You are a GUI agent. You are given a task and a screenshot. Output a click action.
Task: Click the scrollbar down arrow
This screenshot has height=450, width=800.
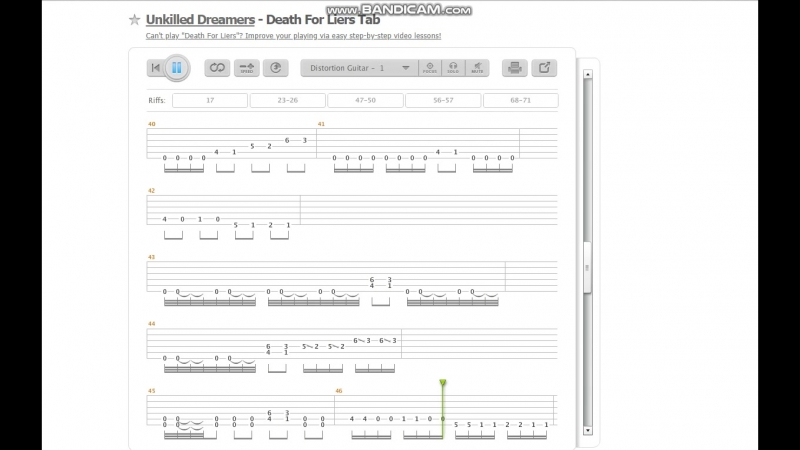point(588,431)
